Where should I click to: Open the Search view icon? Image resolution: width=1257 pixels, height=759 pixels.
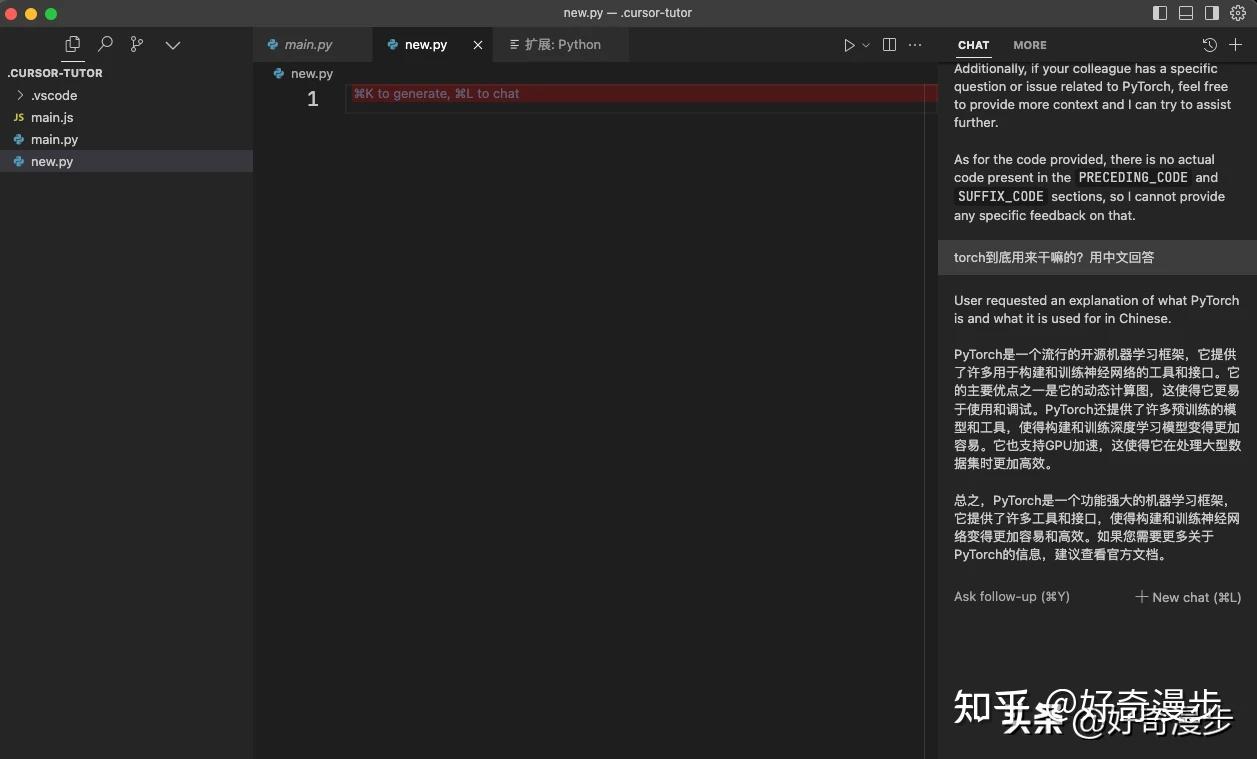coord(105,44)
